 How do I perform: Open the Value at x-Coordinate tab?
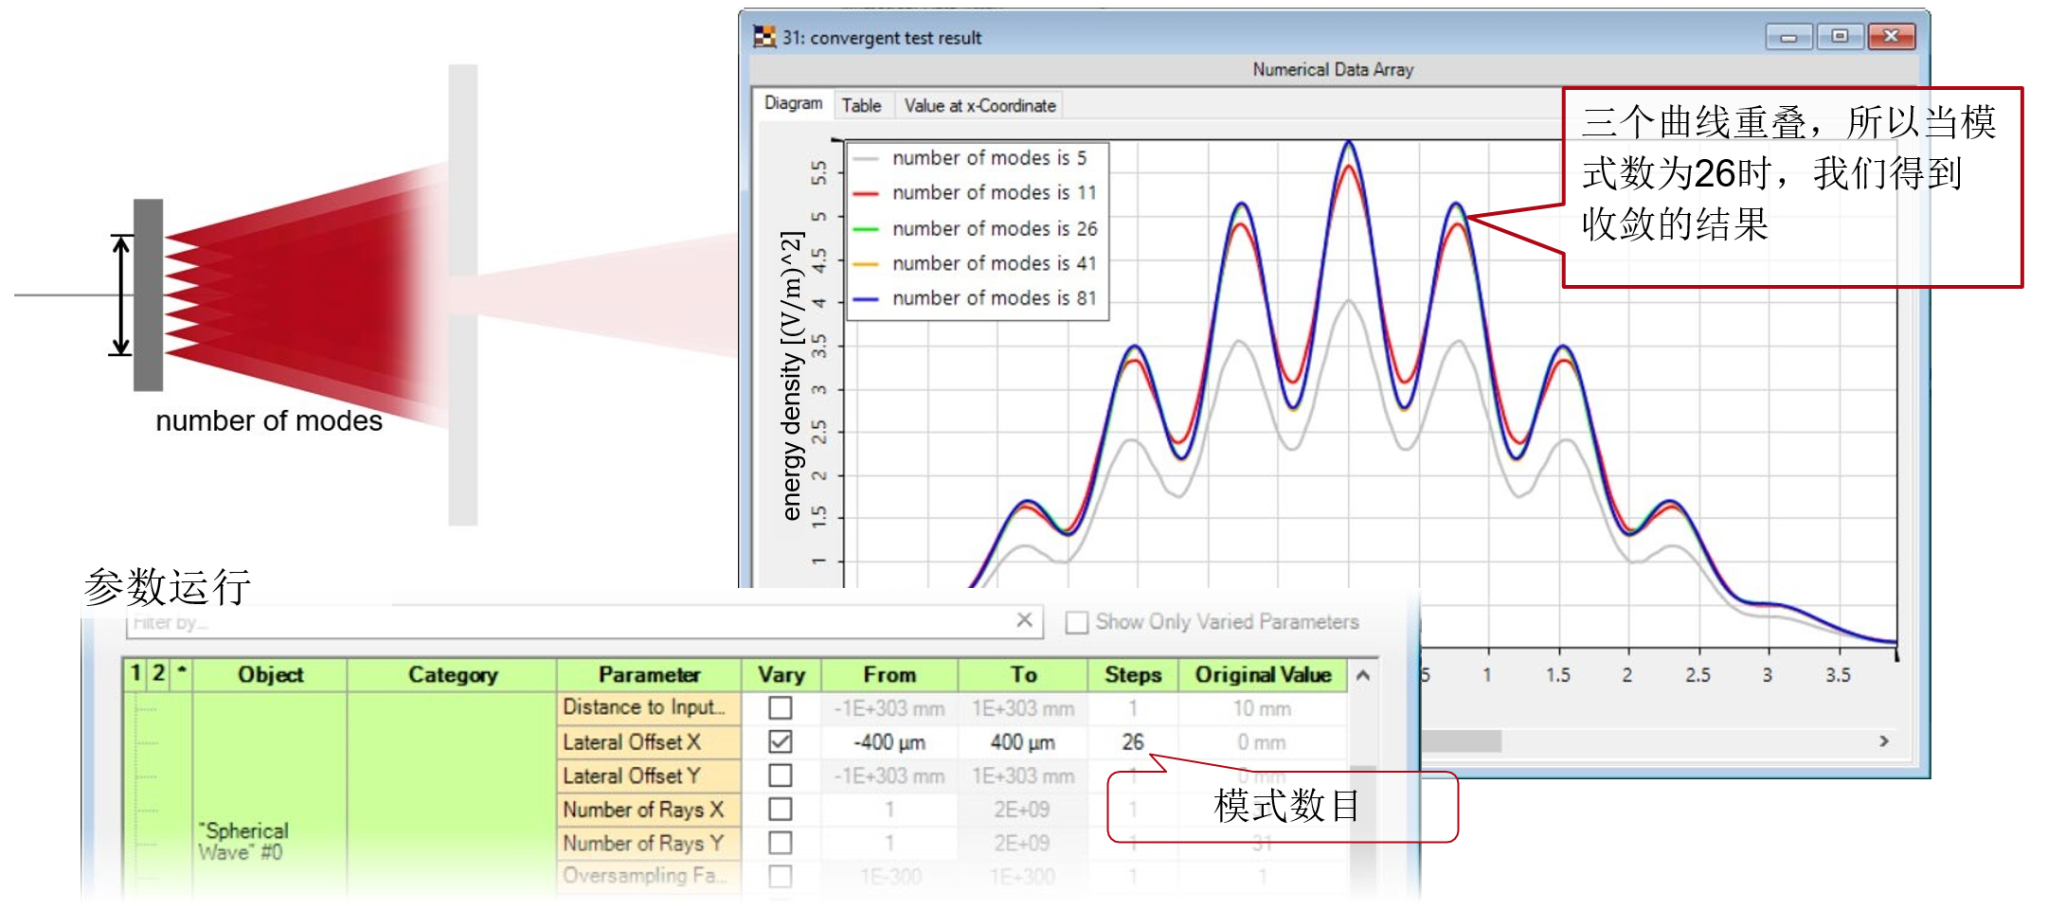click(x=979, y=106)
